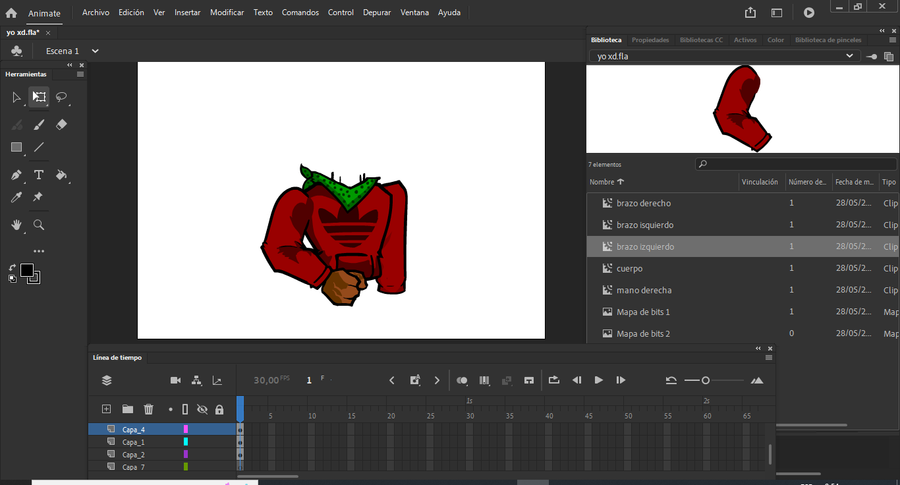Select the Lasso tool
The height and width of the screenshot is (485, 900).
[x=61, y=97]
